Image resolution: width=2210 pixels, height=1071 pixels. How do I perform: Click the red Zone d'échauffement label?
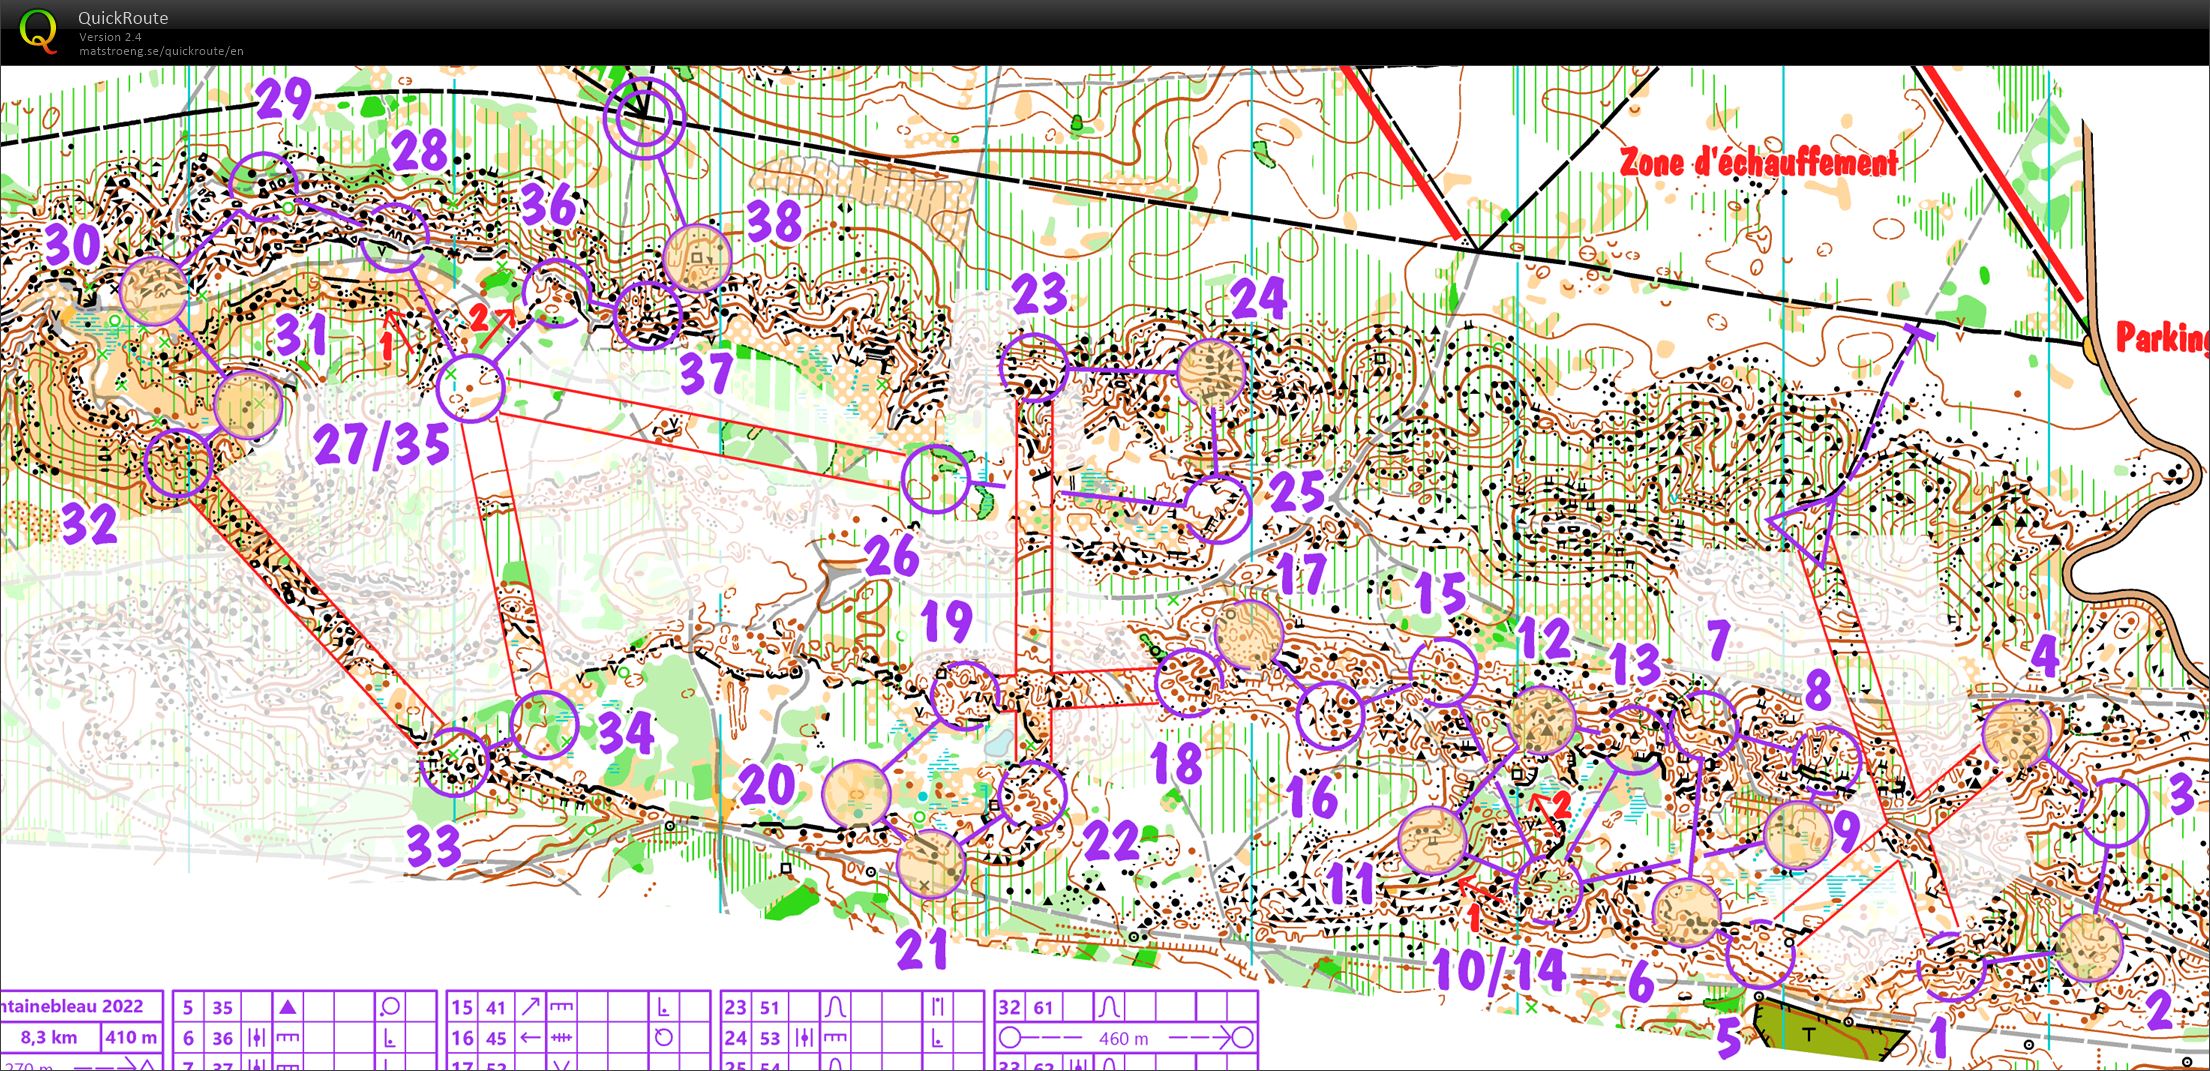tap(1758, 162)
